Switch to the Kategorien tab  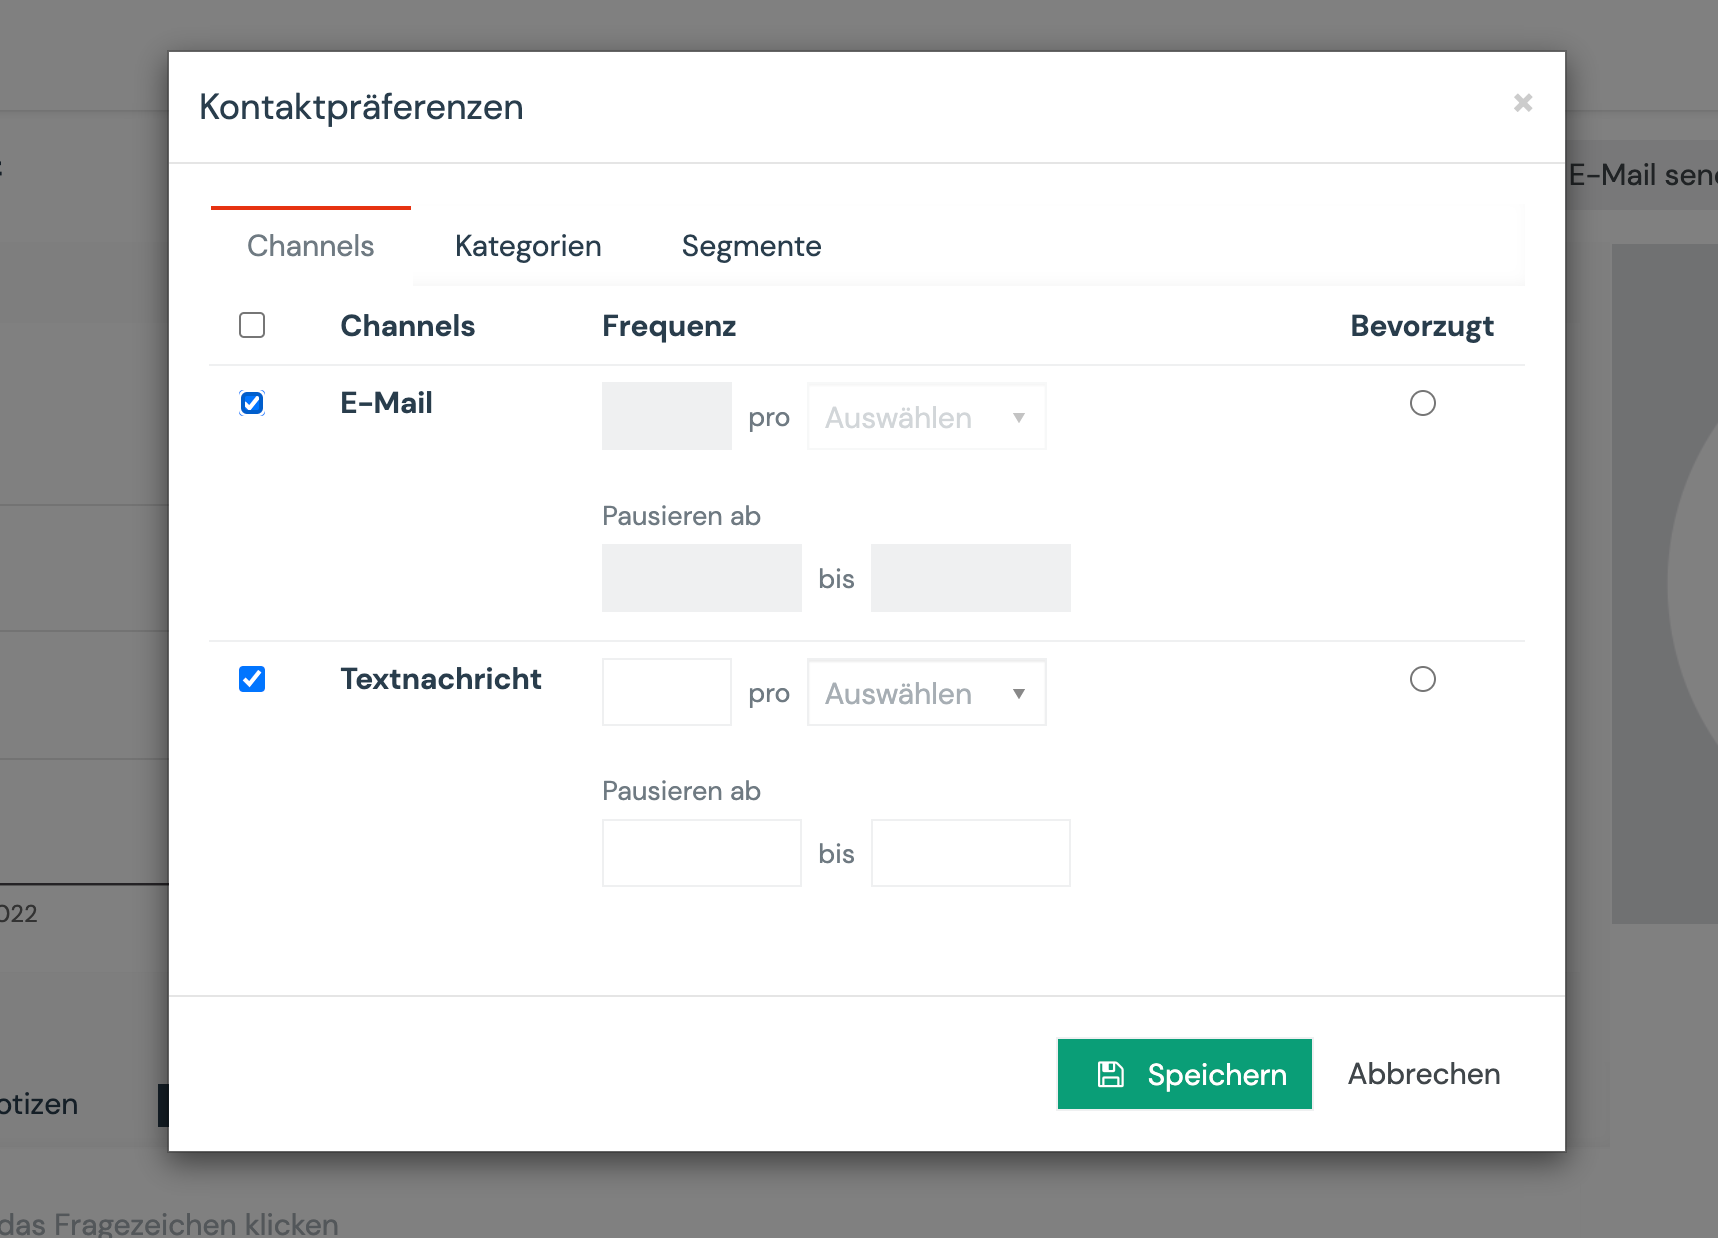point(528,246)
